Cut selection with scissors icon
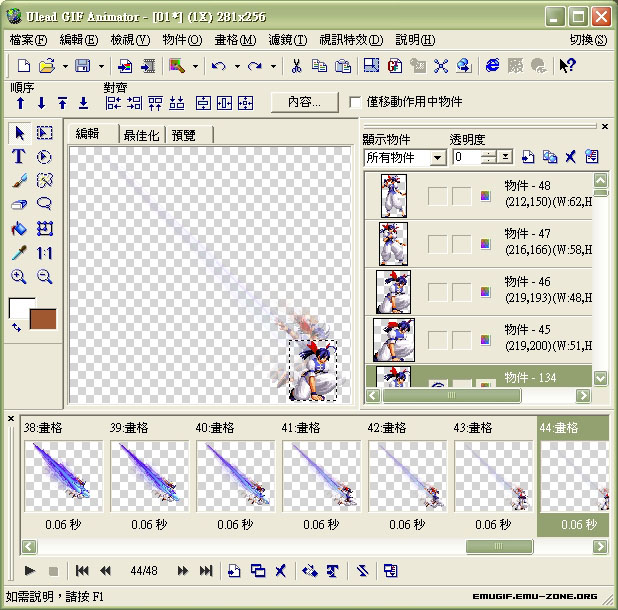618x610 pixels. click(x=296, y=65)
